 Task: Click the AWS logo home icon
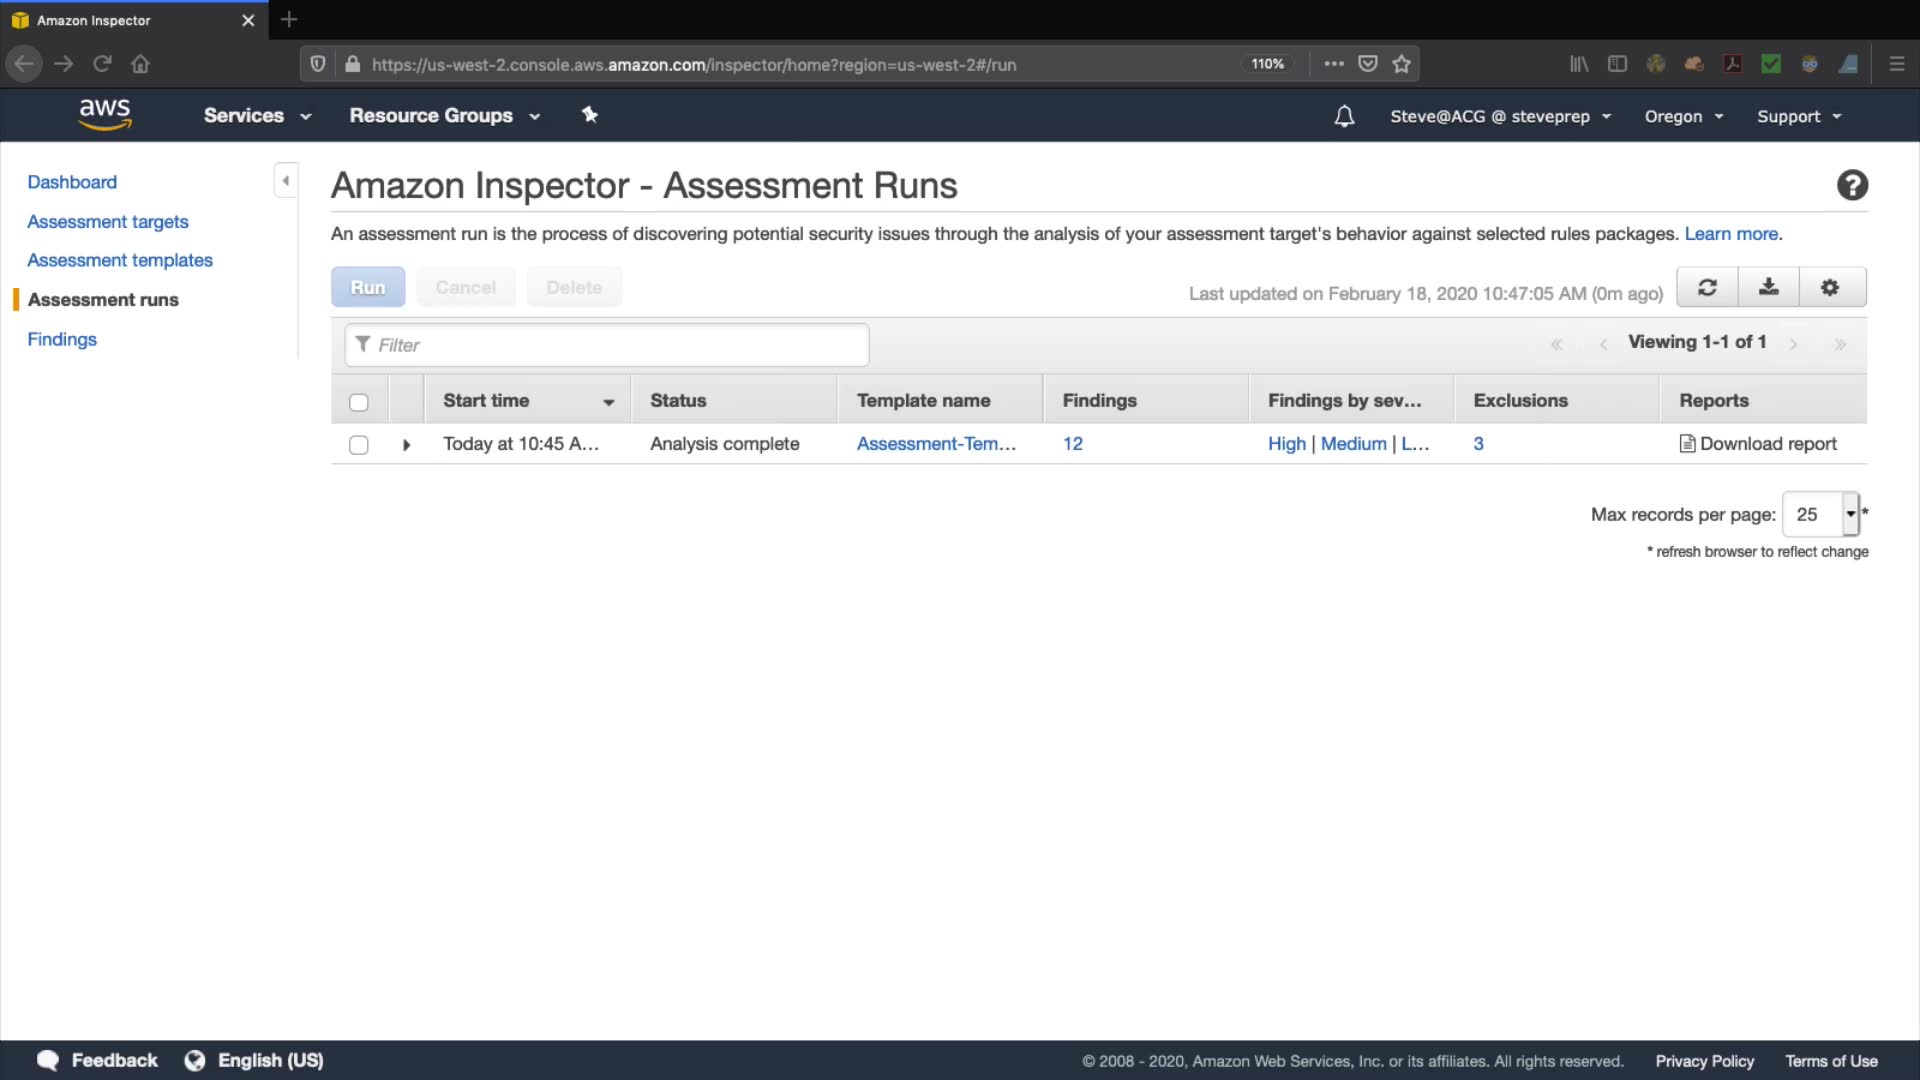pos(105,115)
